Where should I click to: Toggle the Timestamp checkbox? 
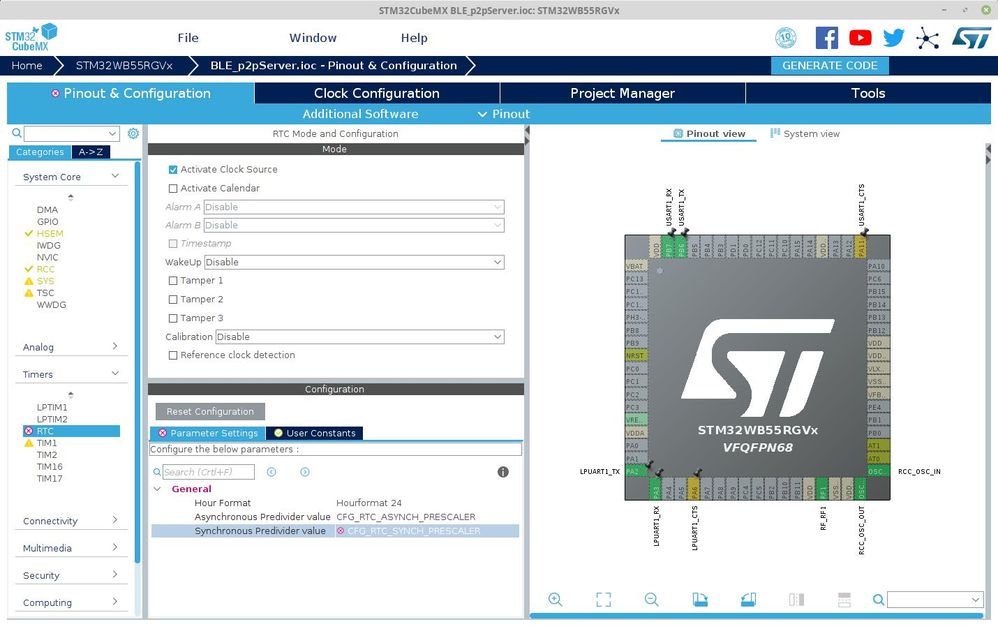pos(172,244)
